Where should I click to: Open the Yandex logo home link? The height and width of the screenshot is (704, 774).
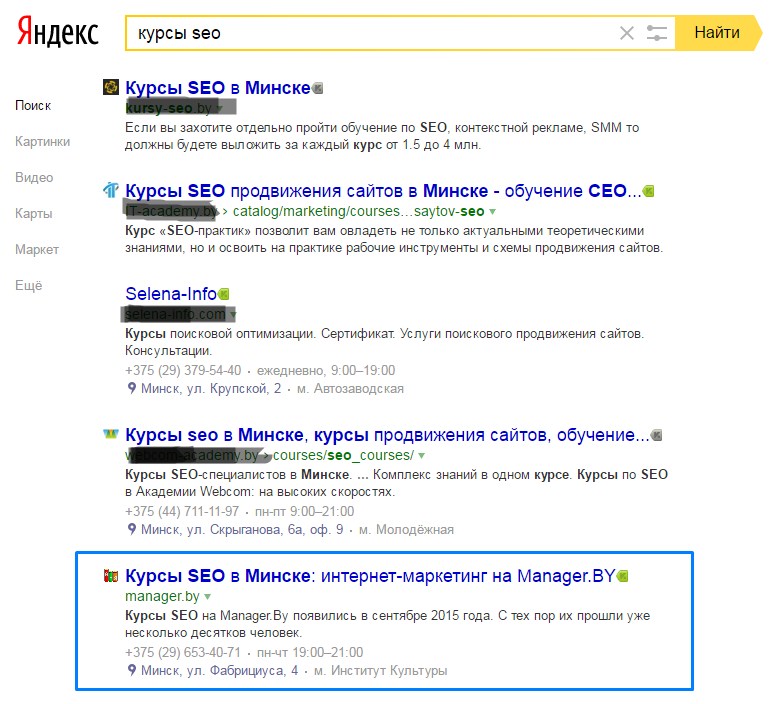point(58,32)
